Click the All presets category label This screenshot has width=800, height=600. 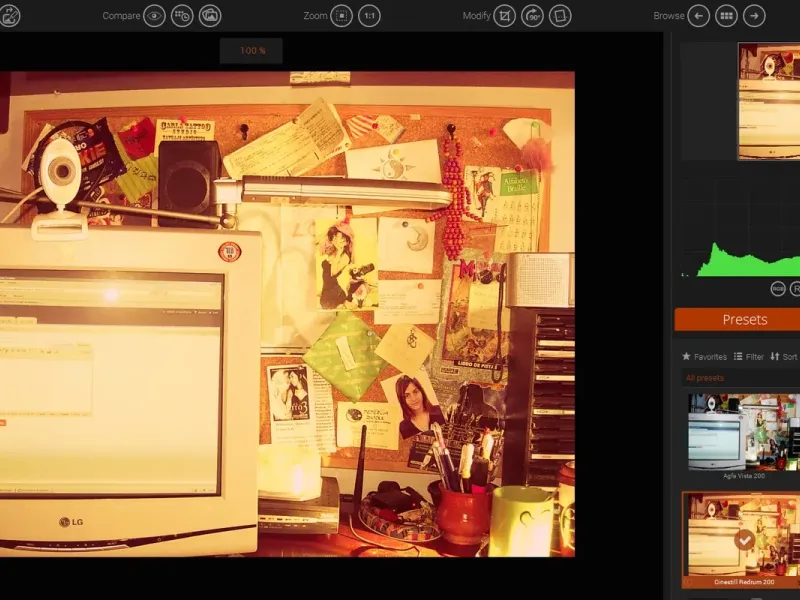(x=705, y=378)
